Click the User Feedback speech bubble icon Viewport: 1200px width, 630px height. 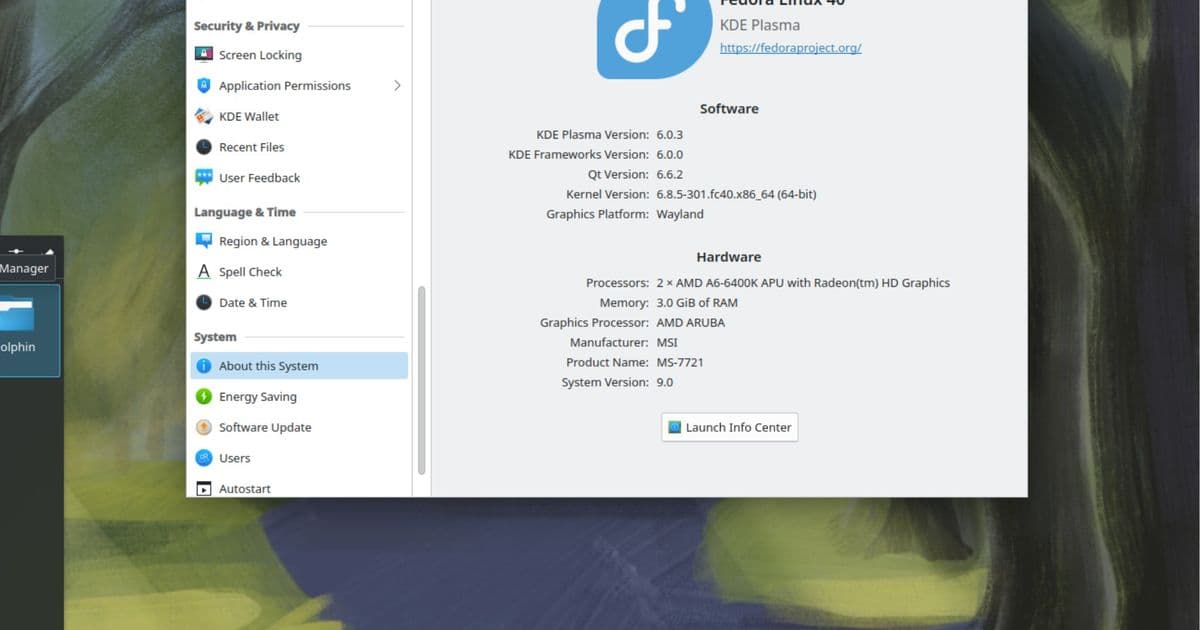pos(204,178)
